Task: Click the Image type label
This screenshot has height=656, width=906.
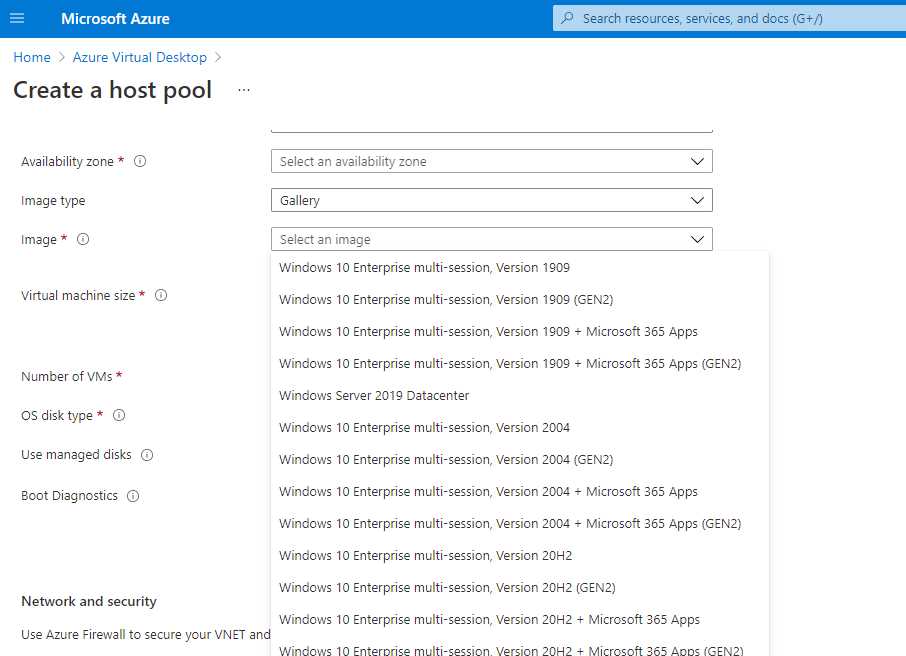Action: [53, 201]
